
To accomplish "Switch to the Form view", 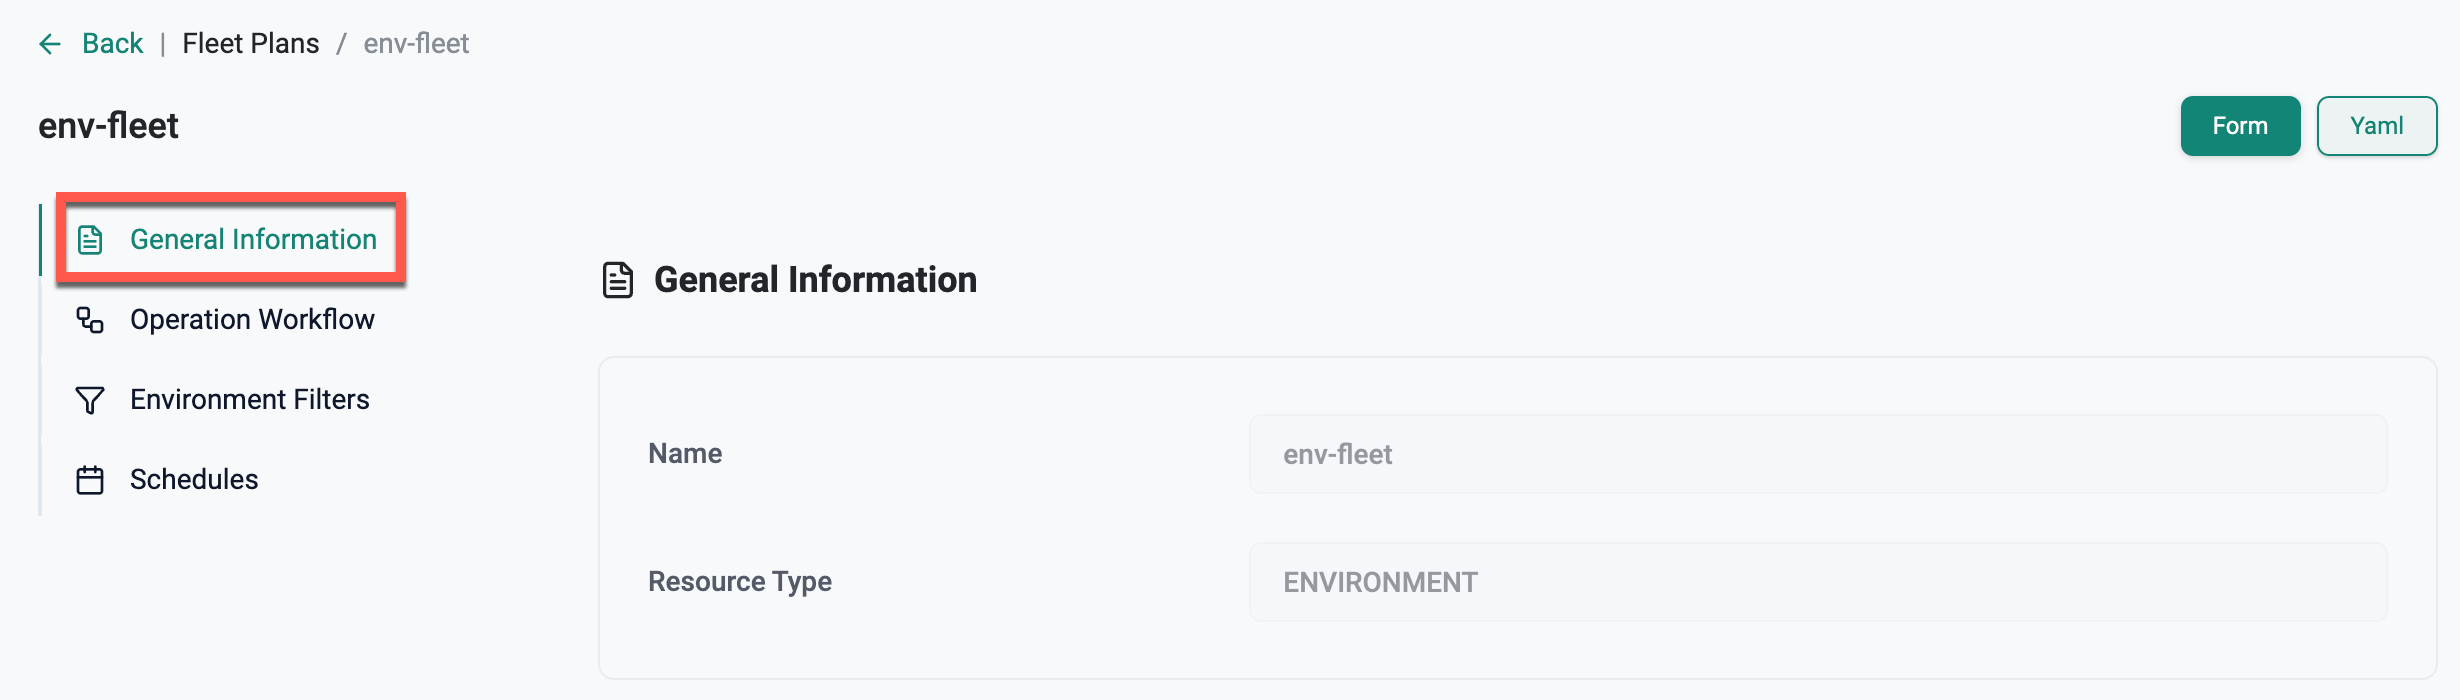I will (x=2240, y=126).
